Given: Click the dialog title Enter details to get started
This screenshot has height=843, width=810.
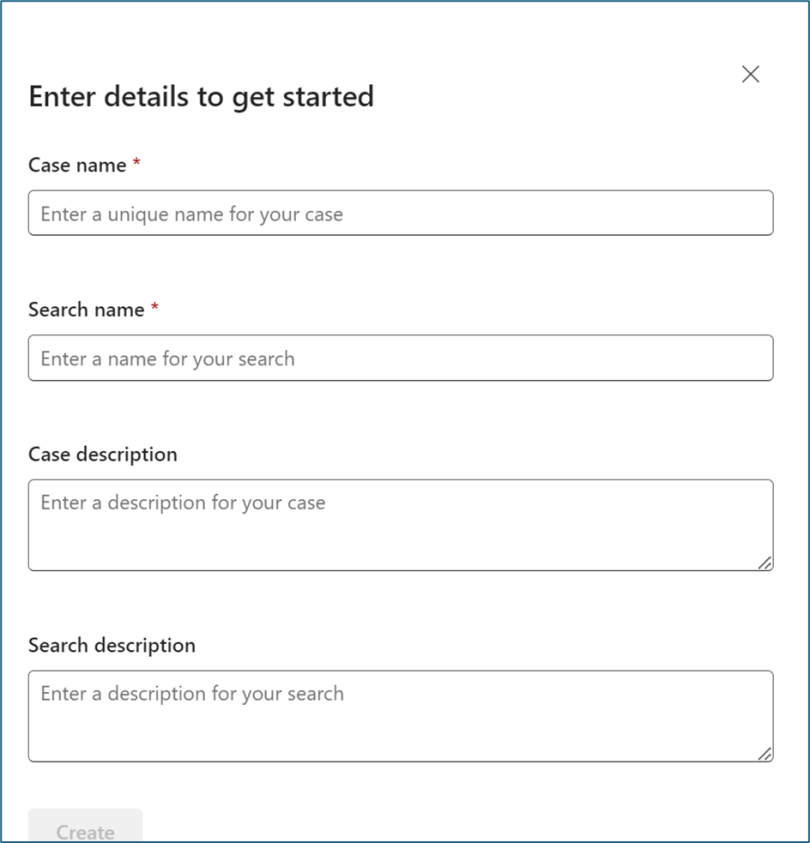Looking at the screenshot, I should pyautogui.click(x=200, y=96).
